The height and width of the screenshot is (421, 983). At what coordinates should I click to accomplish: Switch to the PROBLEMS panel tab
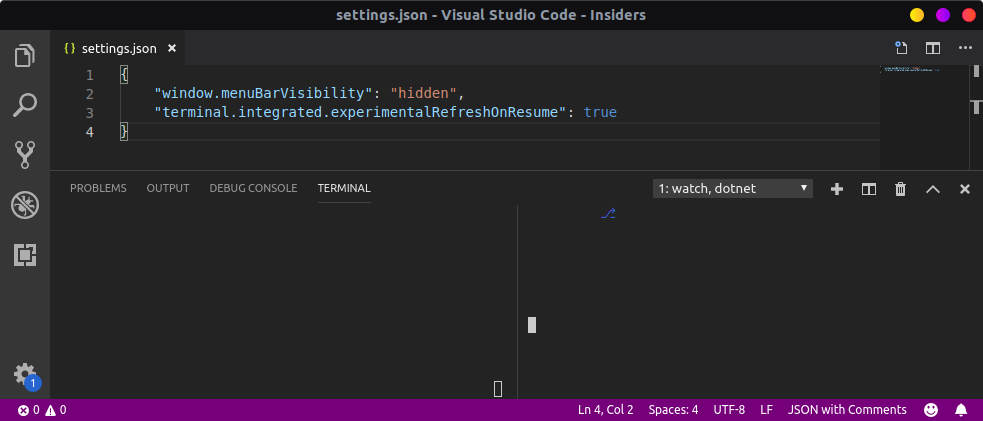tap(98, 188)
